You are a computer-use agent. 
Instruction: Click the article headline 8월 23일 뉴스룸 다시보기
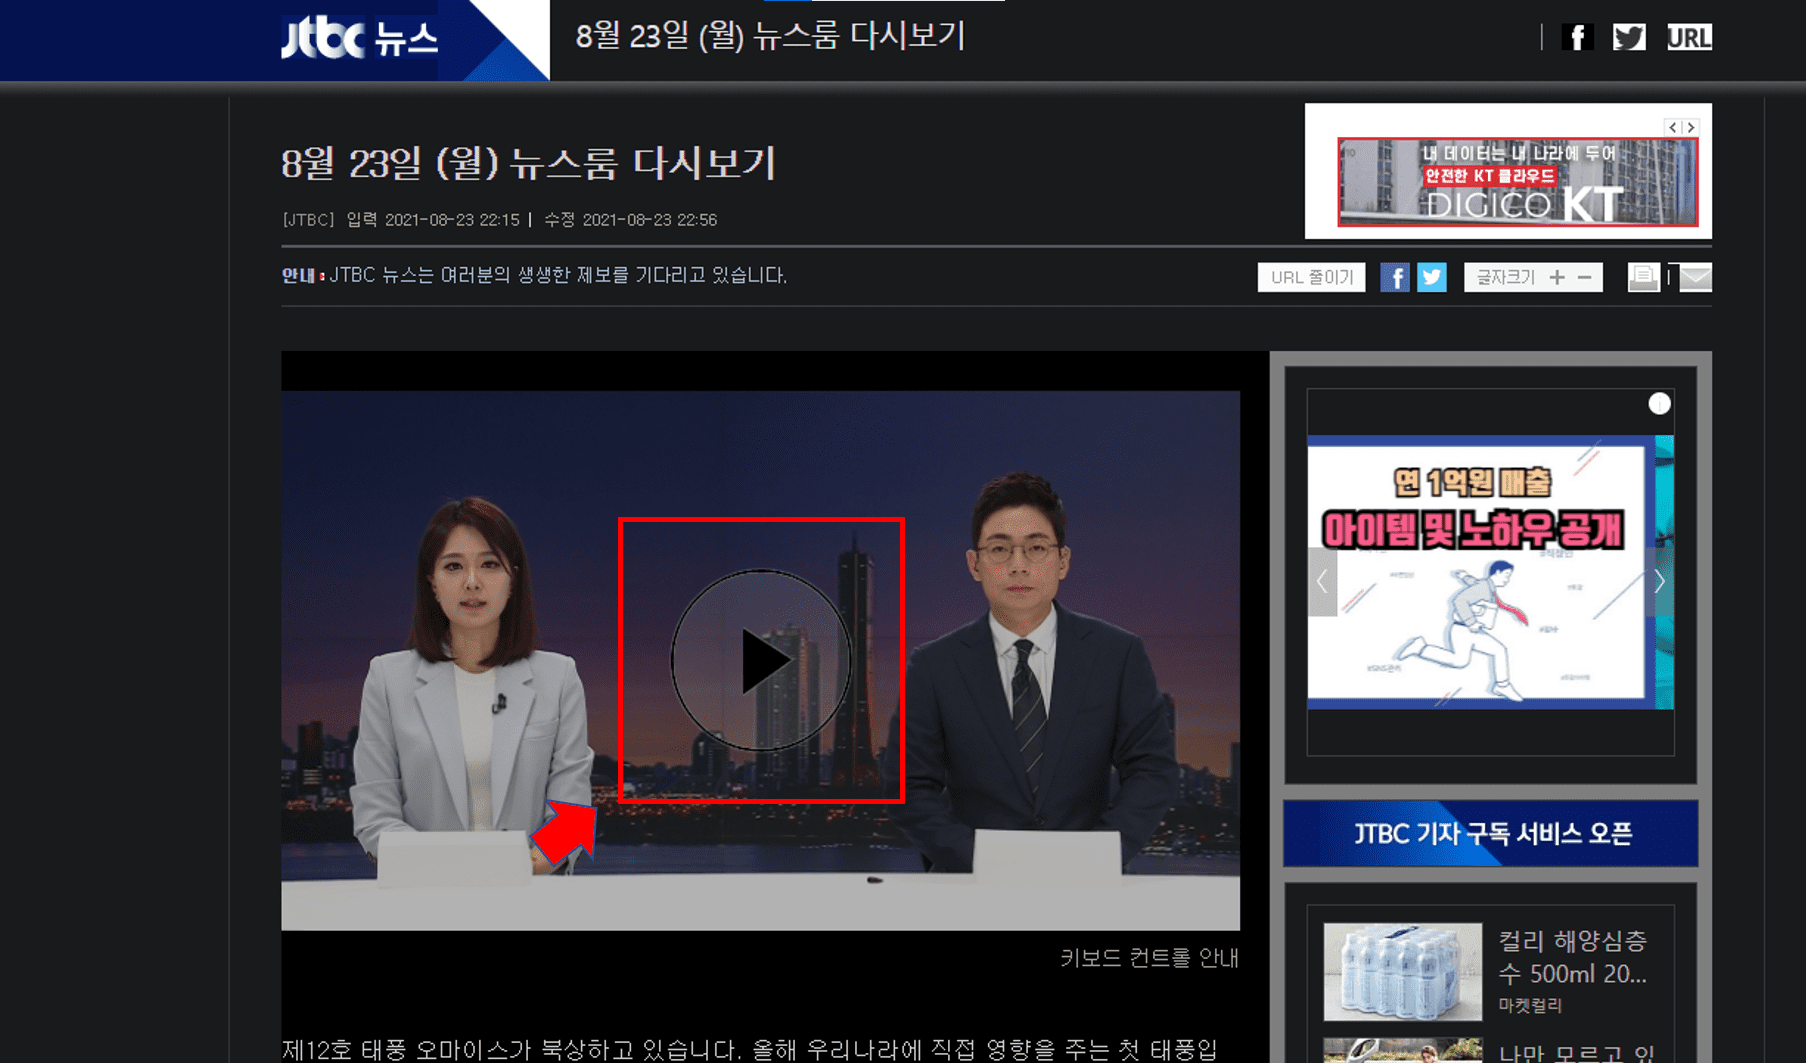tap(529, 163)
